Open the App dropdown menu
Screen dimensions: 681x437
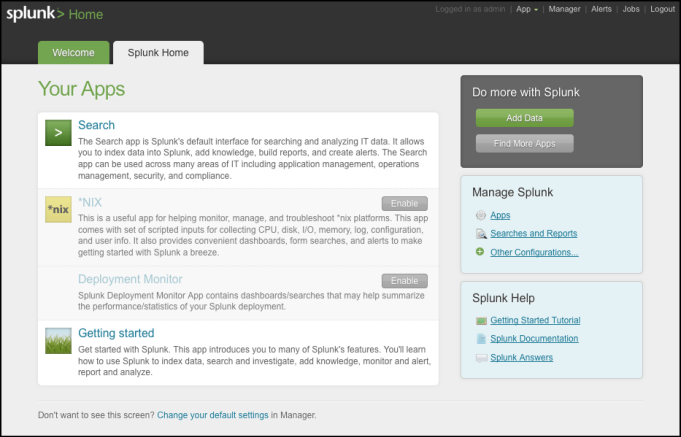coord(526,9)
